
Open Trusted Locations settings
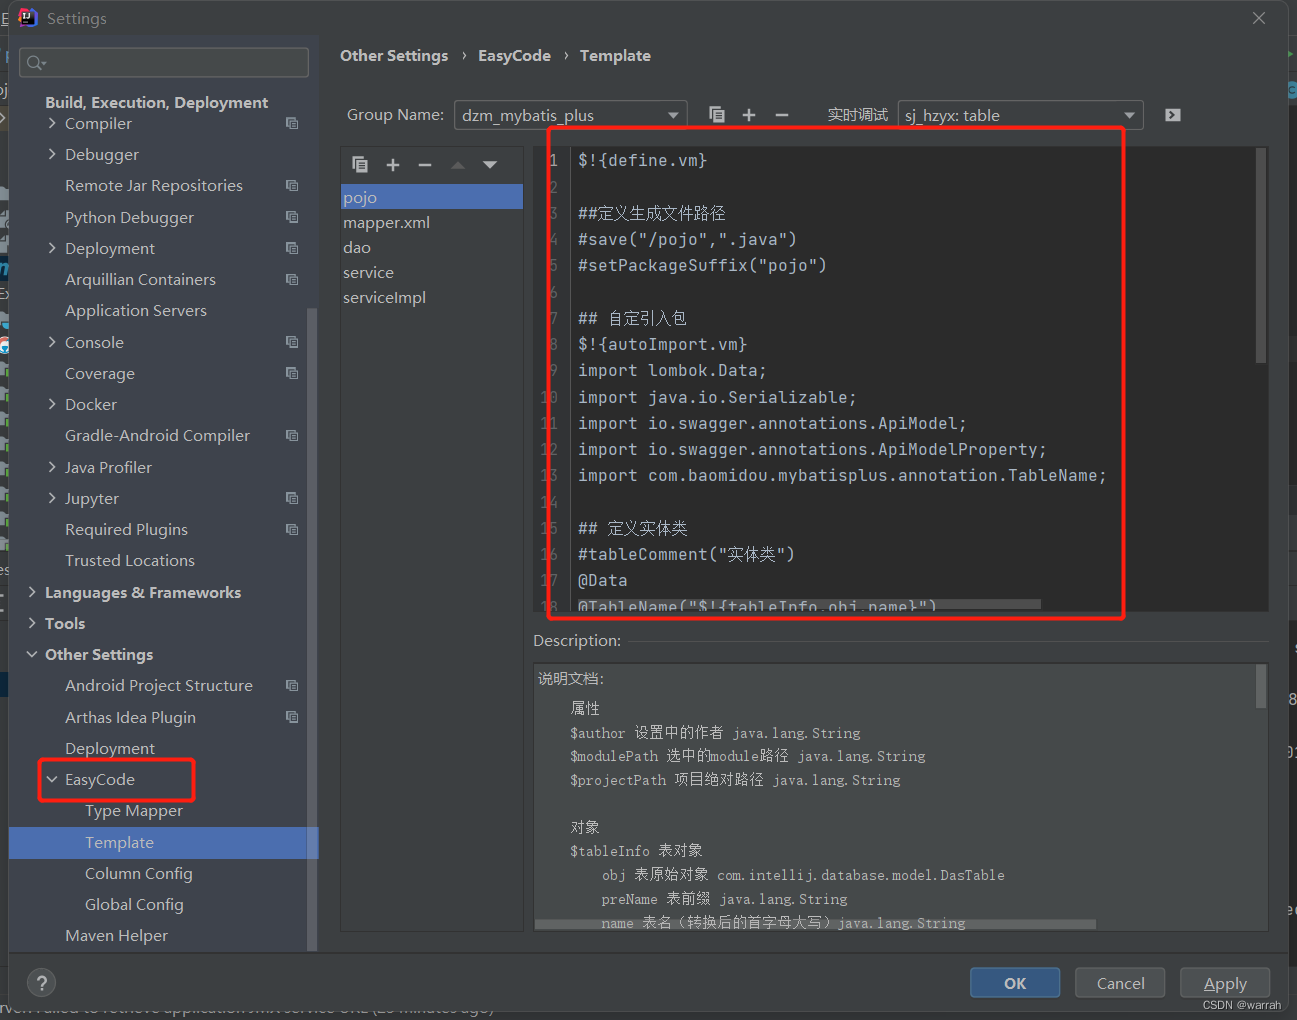130,560
